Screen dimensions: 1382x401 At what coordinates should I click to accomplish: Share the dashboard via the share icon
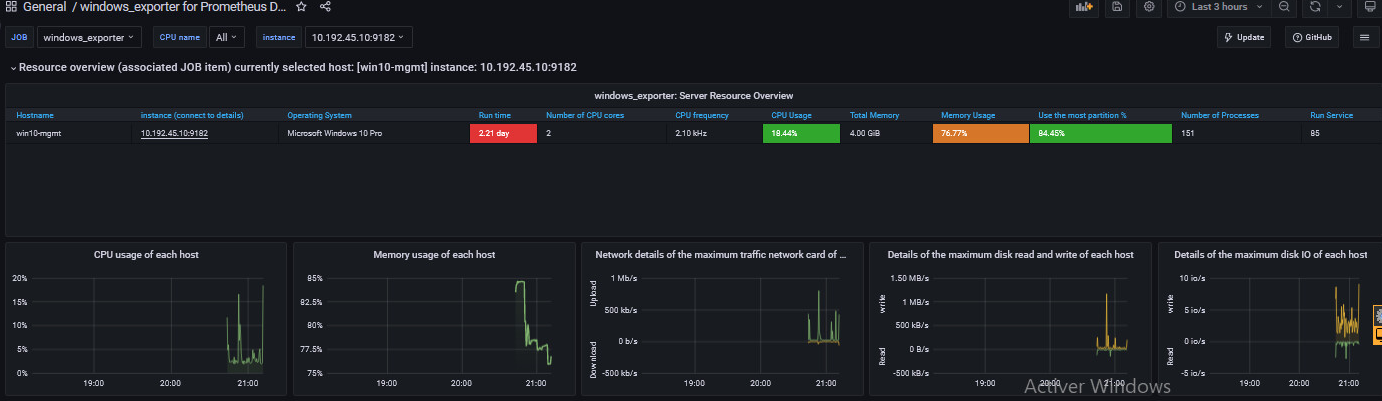tap(325, 7)
